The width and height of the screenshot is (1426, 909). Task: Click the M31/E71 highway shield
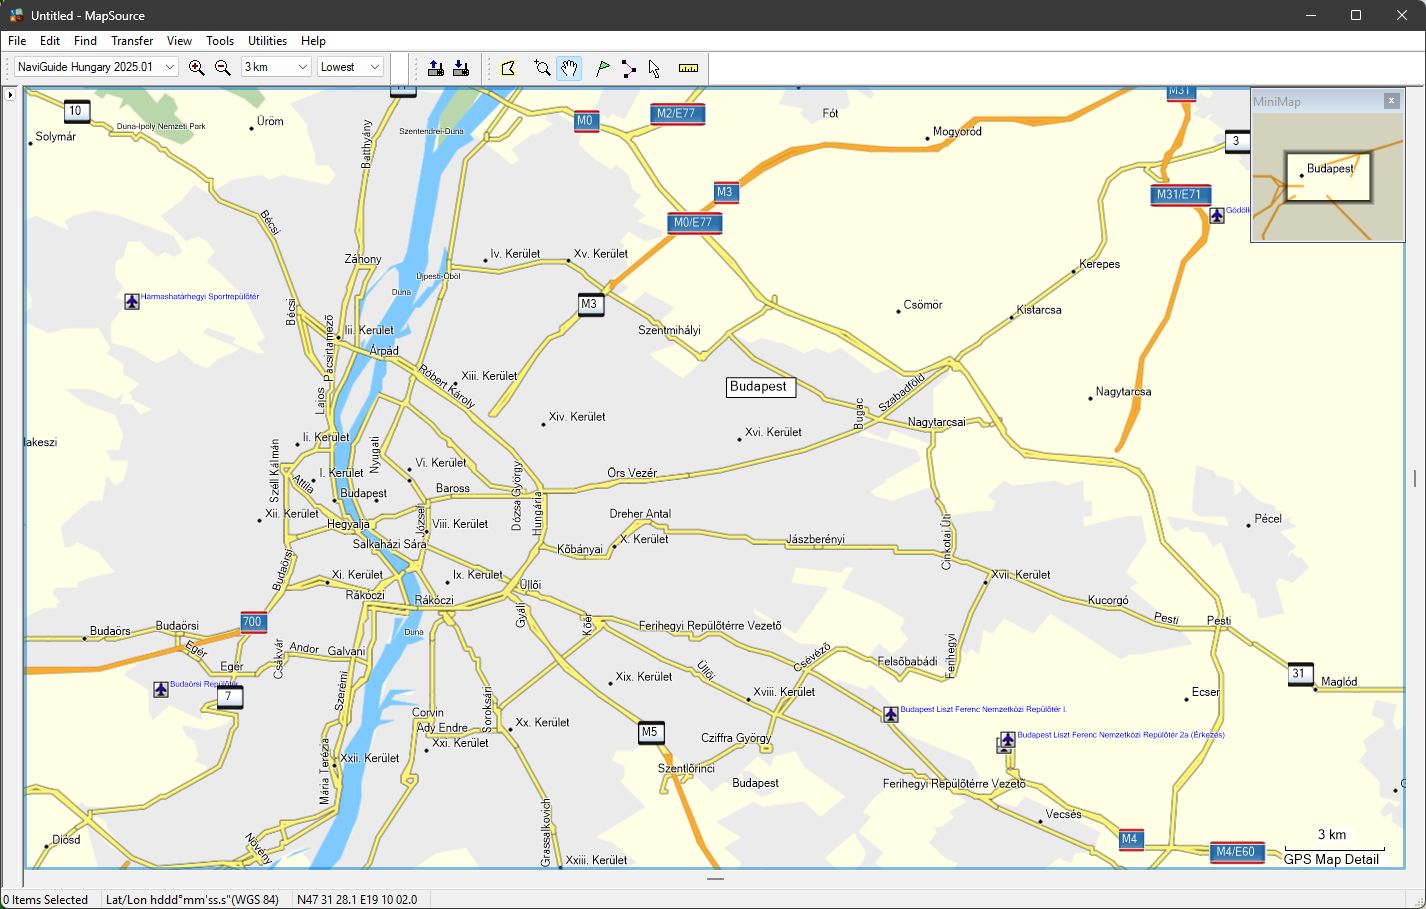pos(1180,195)
